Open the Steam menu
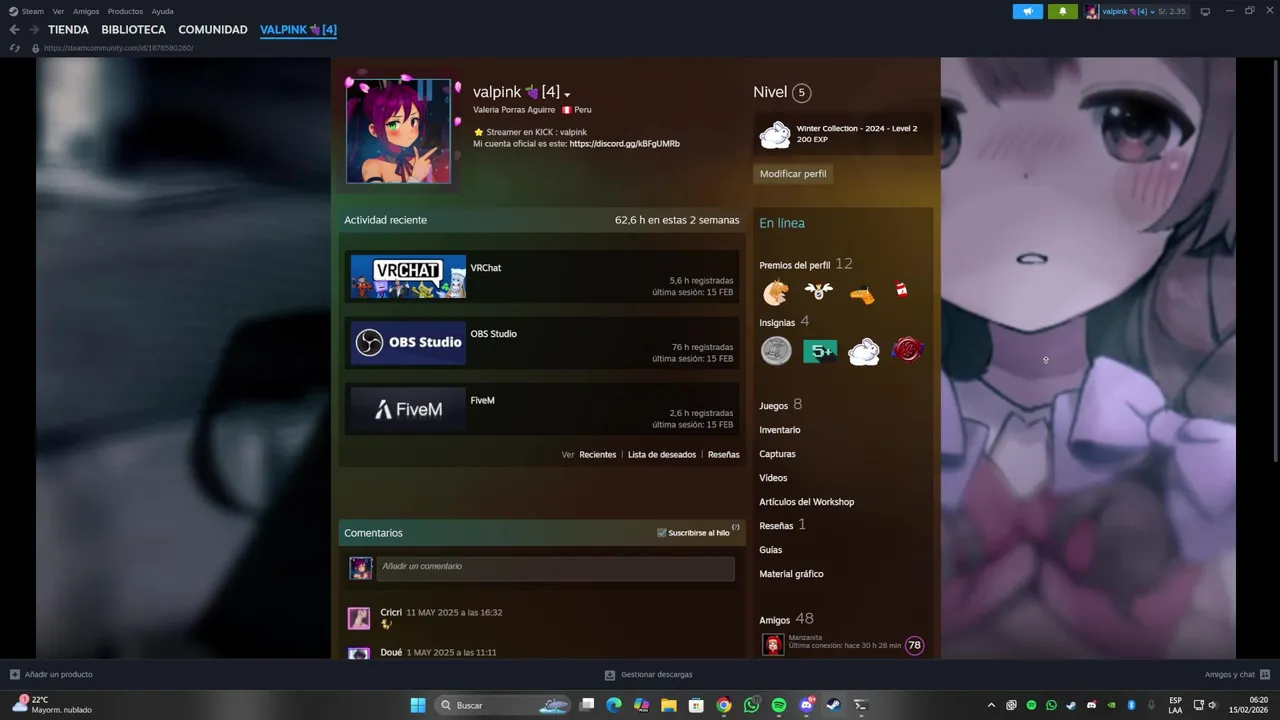 coord(33,11)
